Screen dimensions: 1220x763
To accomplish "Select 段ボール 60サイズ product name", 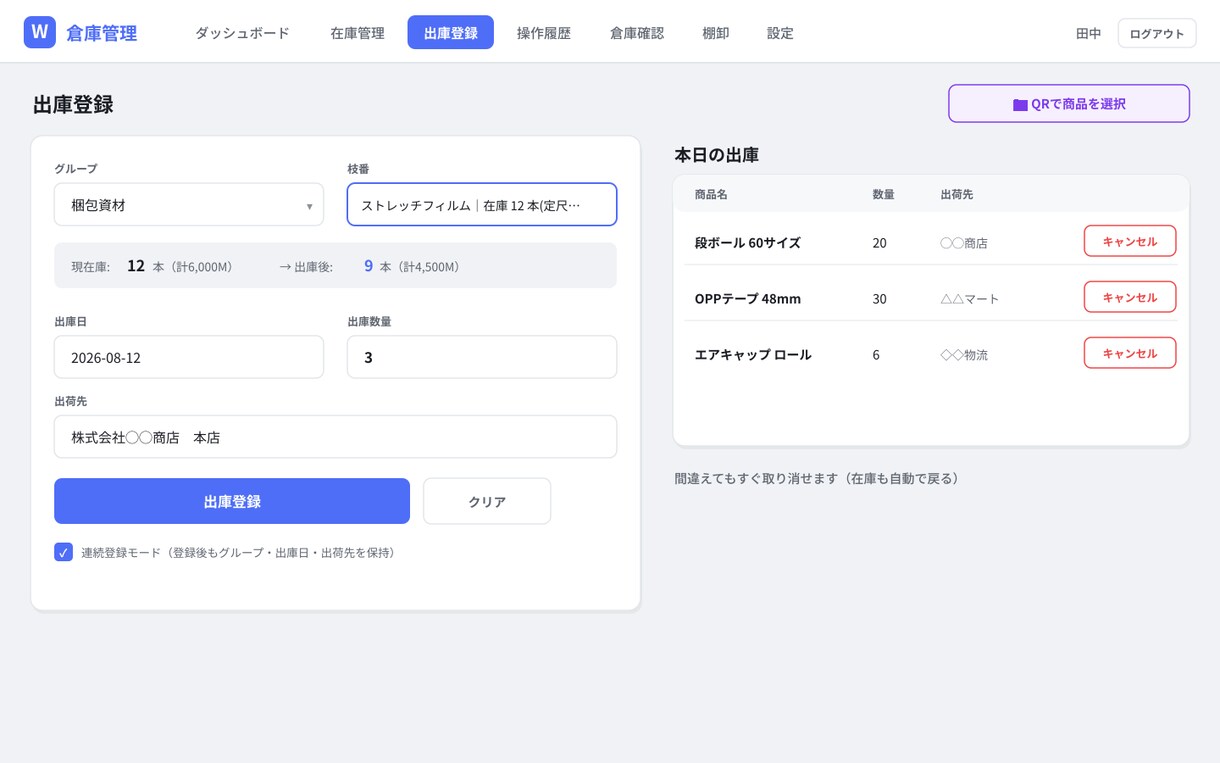I will [748, 243].
